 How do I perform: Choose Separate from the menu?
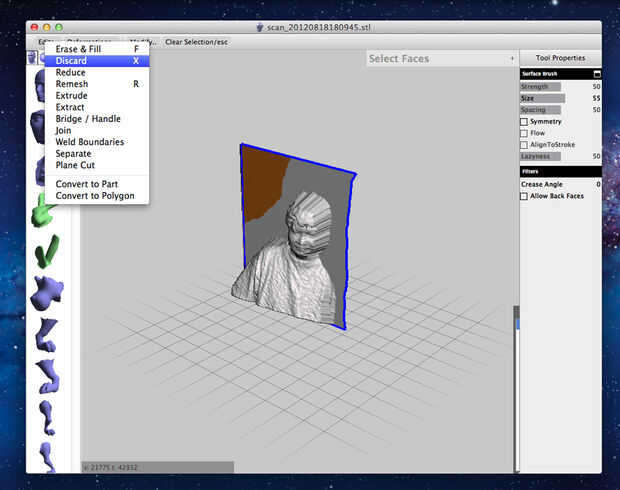(x=97, y=153)
